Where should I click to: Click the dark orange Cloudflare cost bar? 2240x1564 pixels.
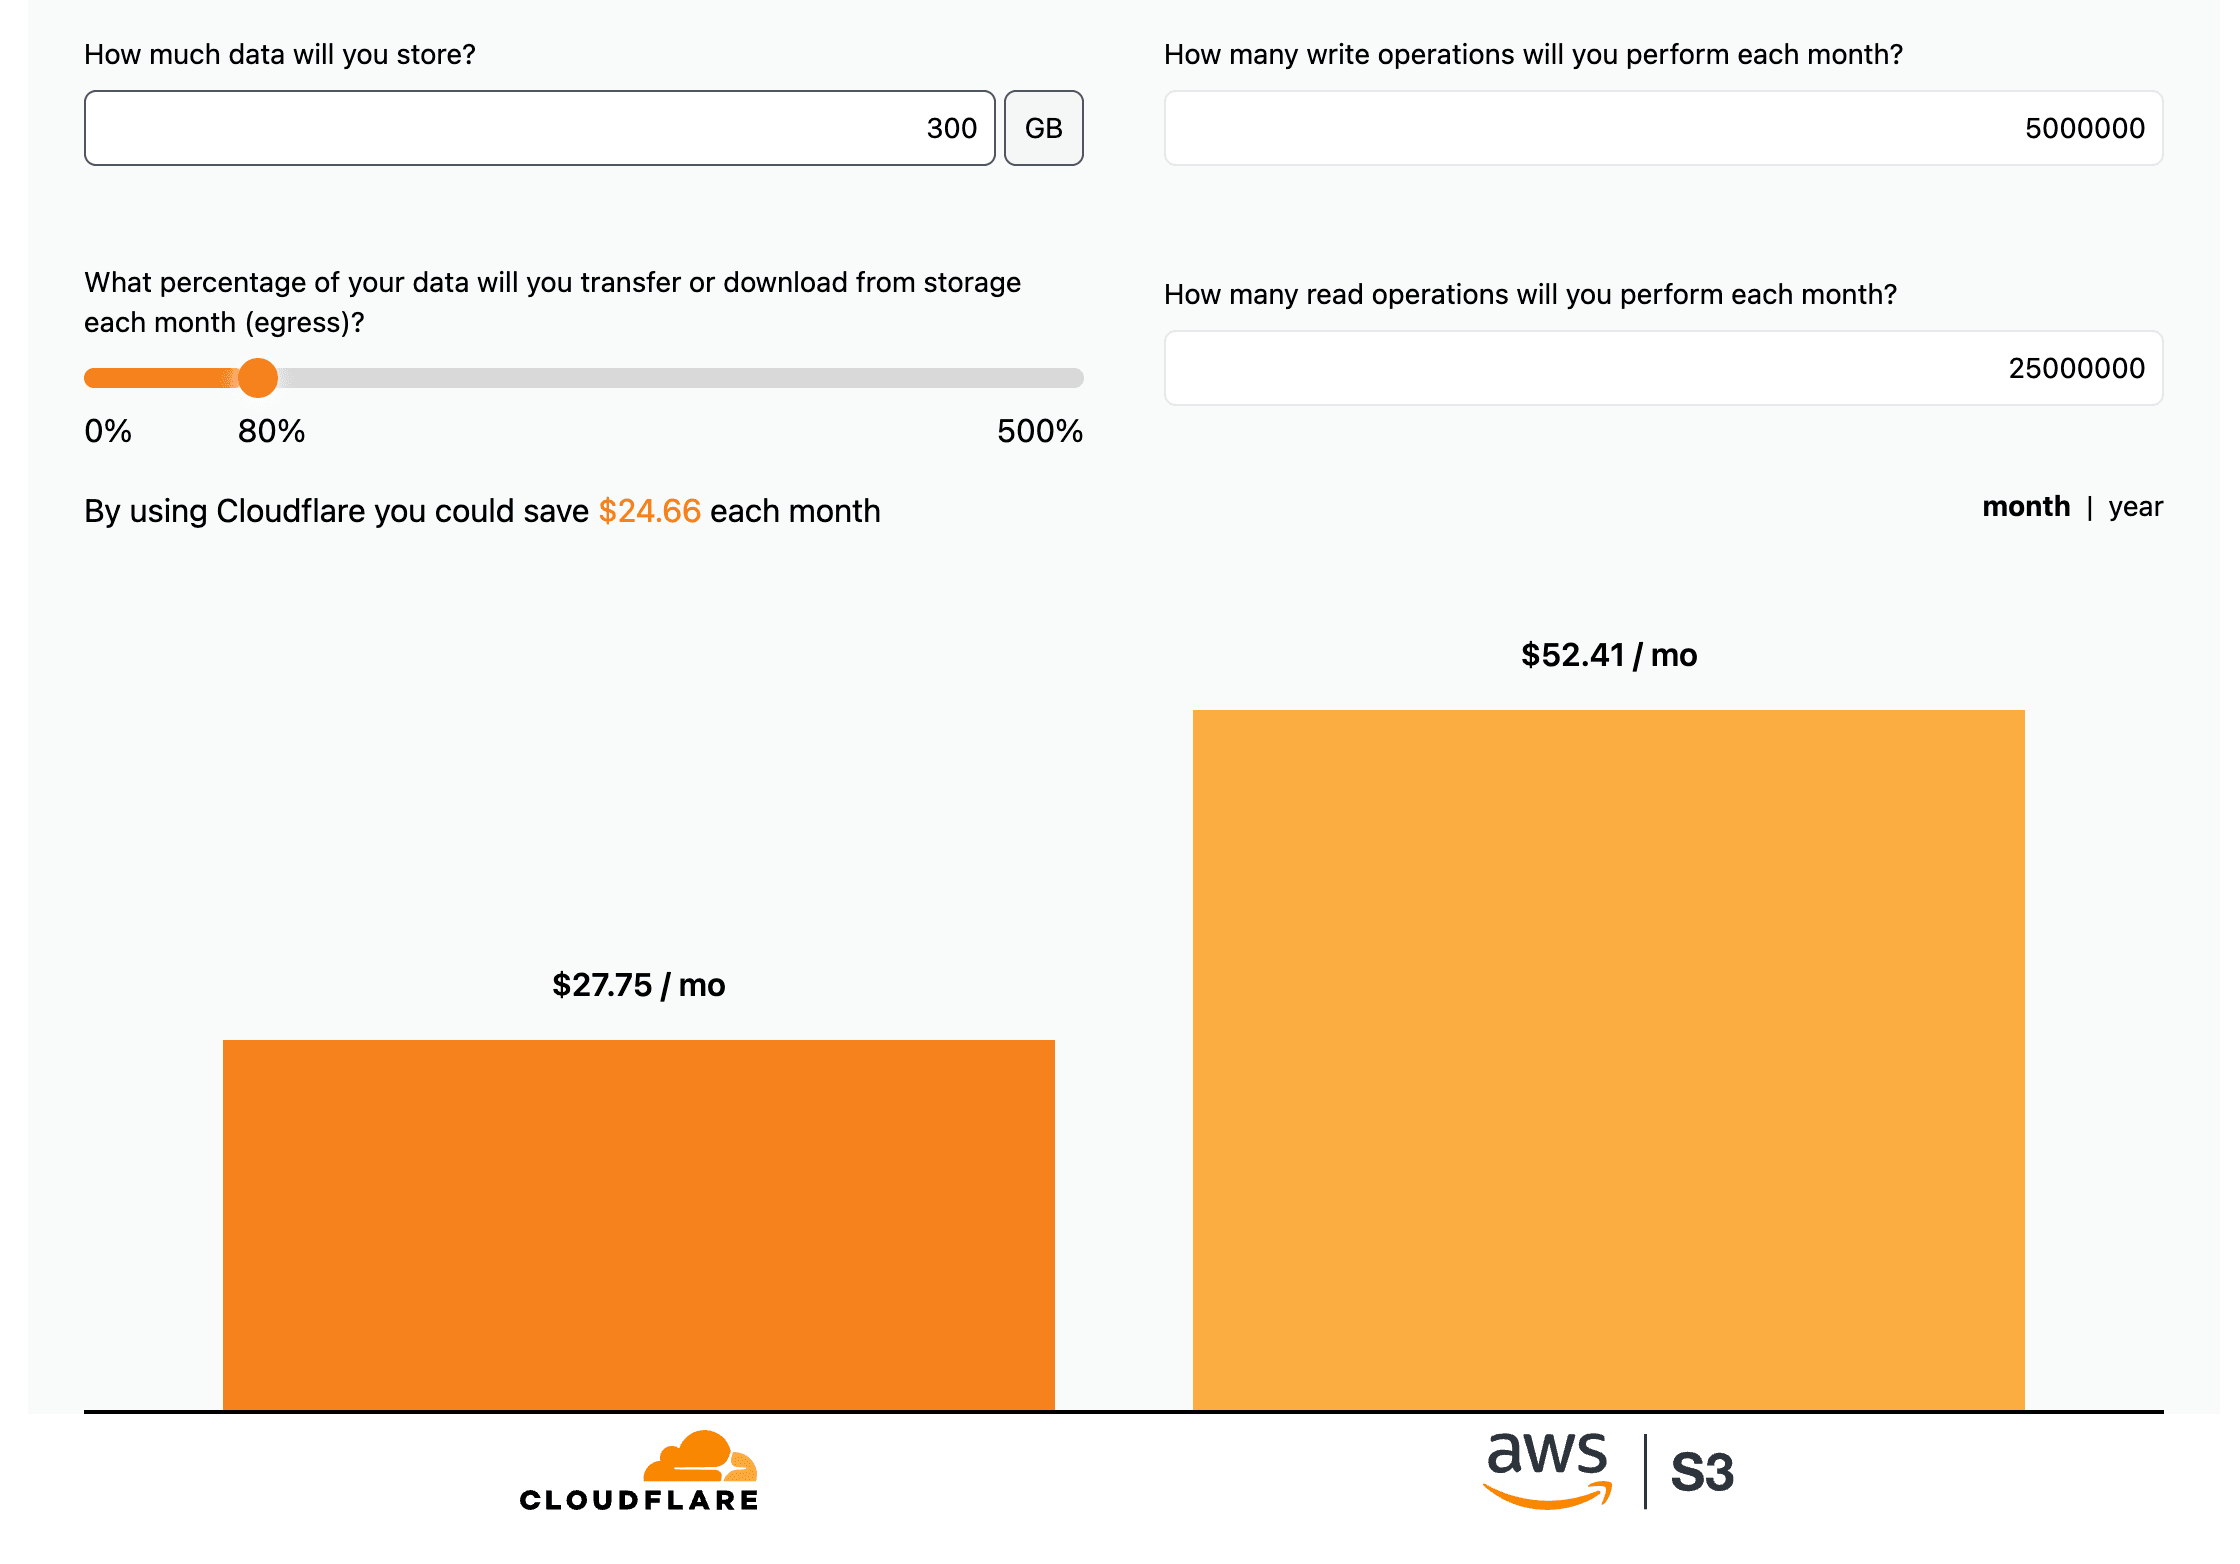click(x=639, y=1225)
